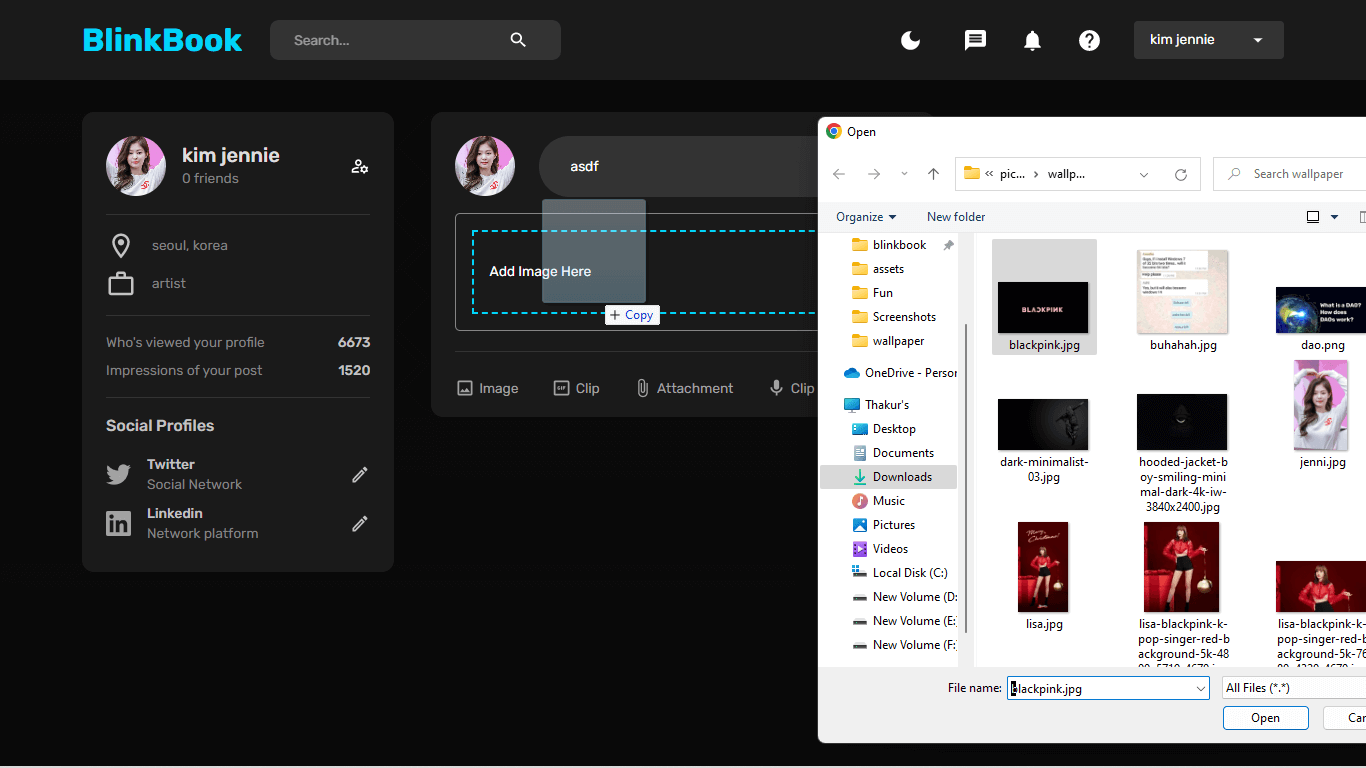Click the Refresh button in Open dialog
1366x768 pixels.
[x=1181, y=174]
